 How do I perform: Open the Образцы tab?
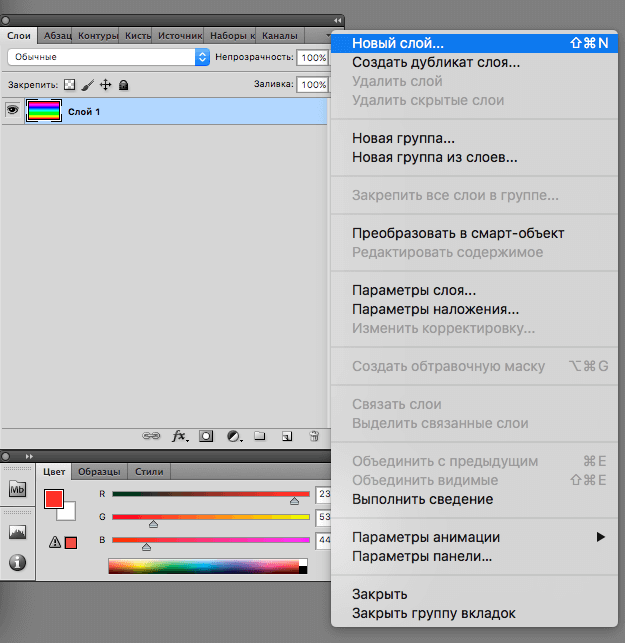[x=99, y=472]
